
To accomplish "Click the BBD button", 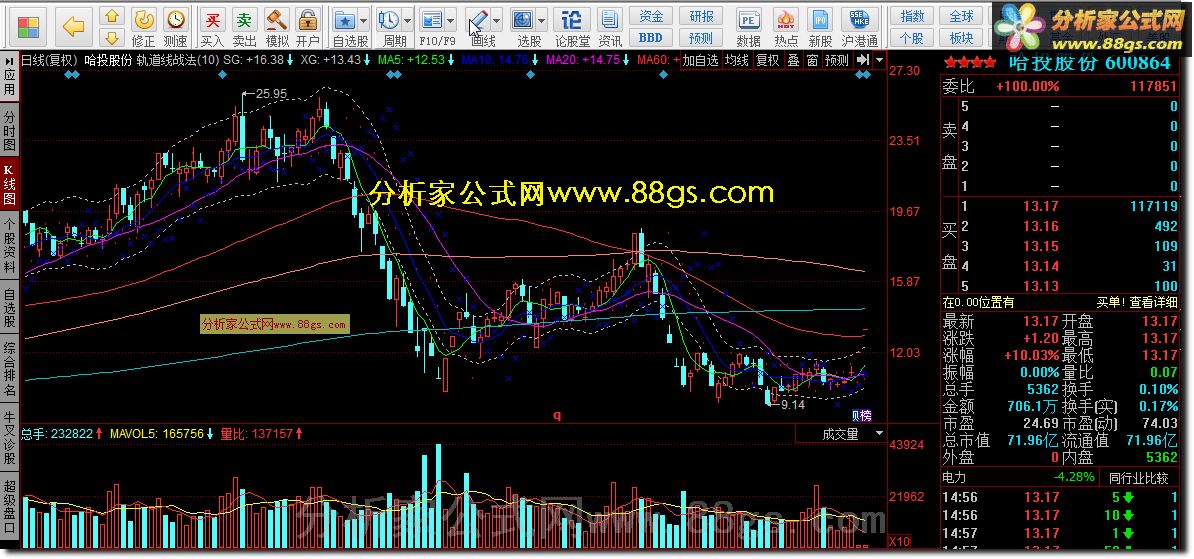I will pyautogui.click(x=651, y=37).
